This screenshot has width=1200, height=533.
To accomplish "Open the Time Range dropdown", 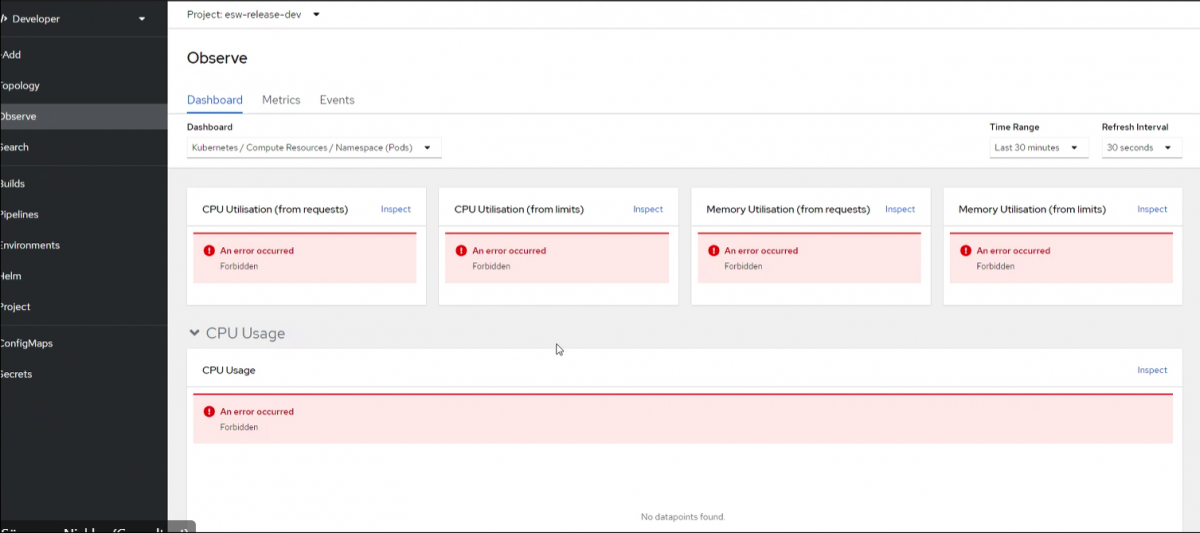I will tap(1038, 148).
